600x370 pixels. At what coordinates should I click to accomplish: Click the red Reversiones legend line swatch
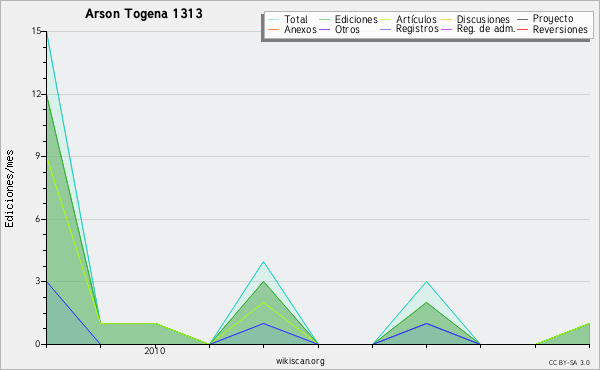click(x=522, y=29)
